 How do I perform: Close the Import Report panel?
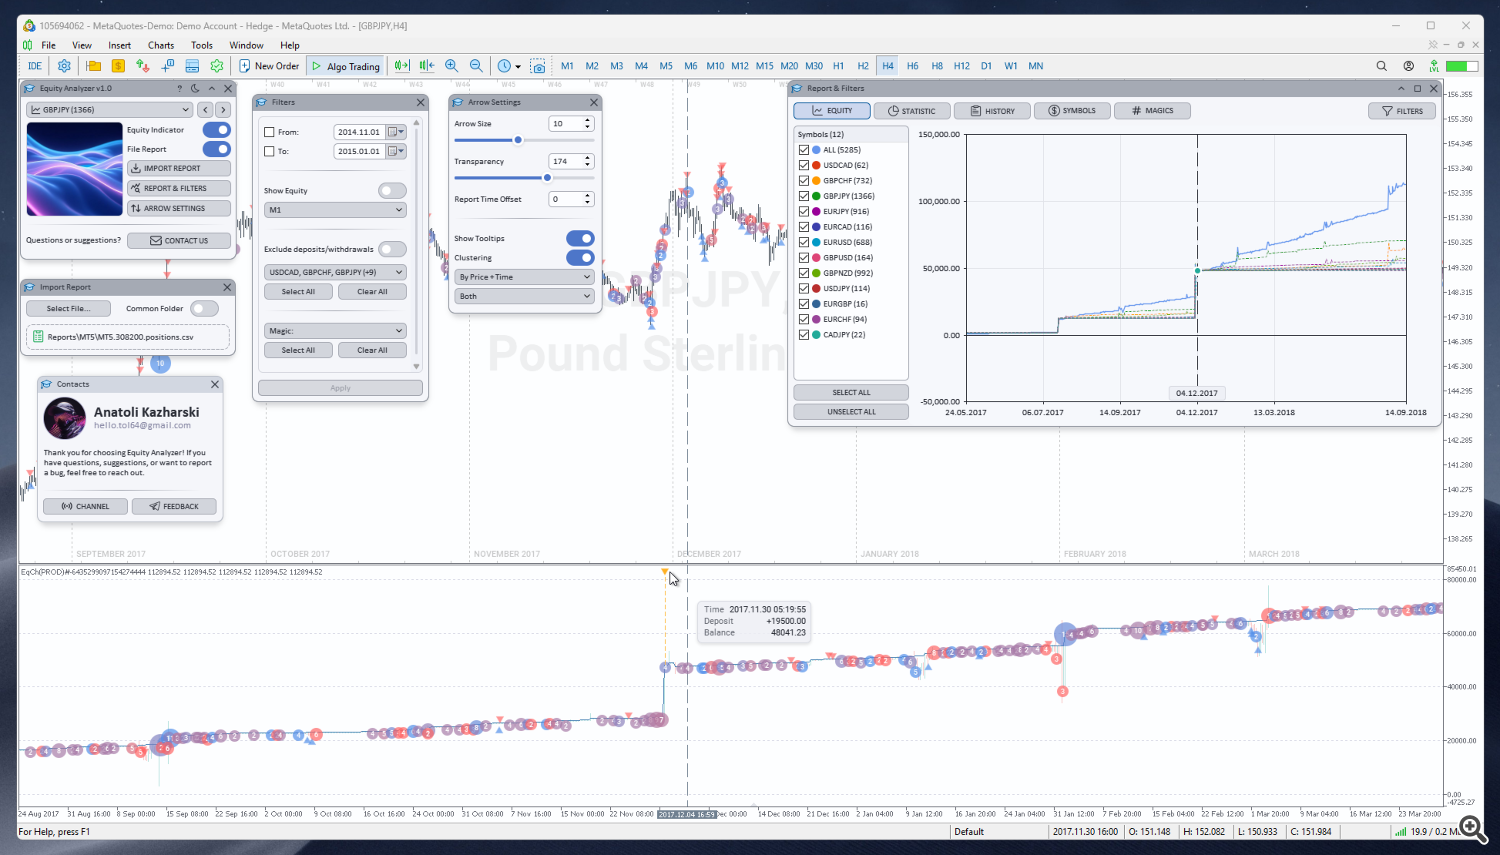pyautogui.click(x=227, y=287)
